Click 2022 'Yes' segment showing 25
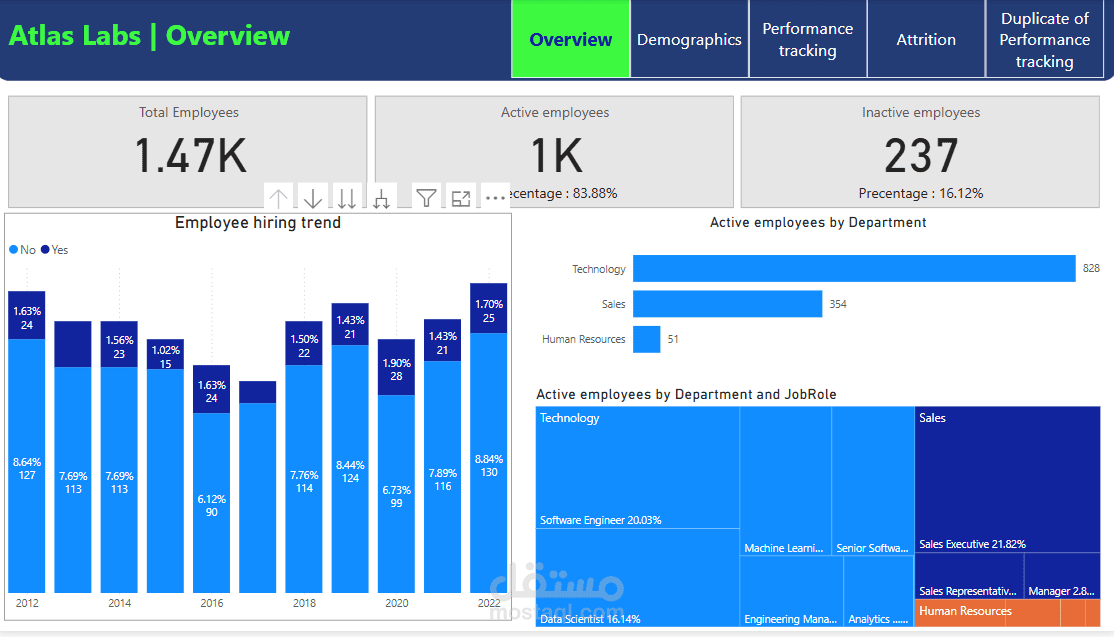This screenshot has width=1114, height=637. (489, 309)
